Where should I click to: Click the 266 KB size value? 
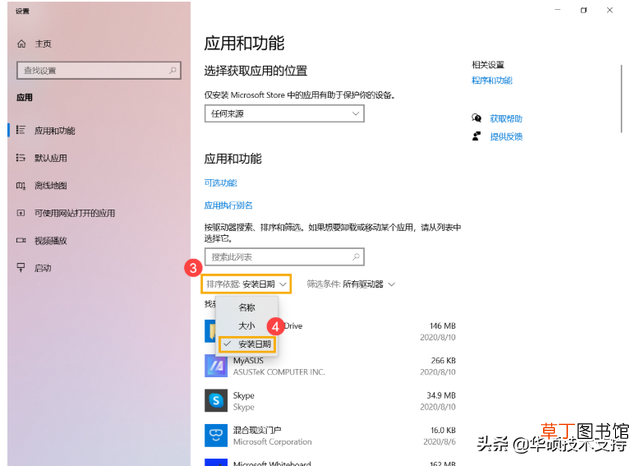443,360
